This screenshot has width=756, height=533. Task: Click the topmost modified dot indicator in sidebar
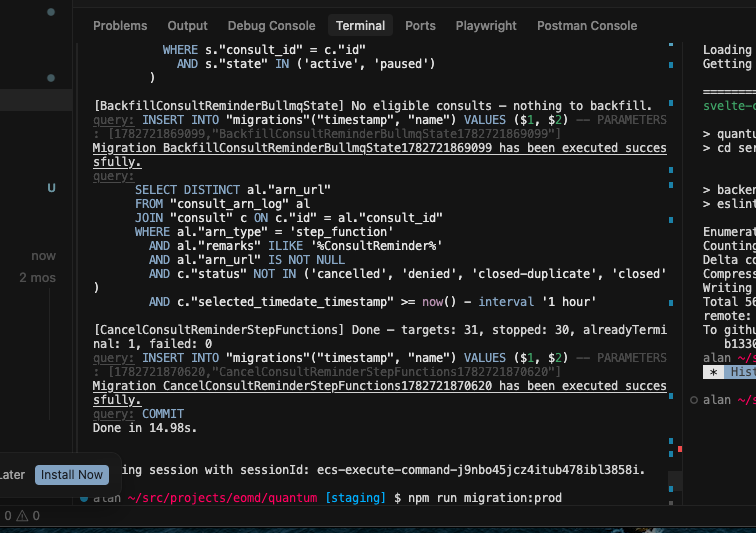(x=51, y=12)
